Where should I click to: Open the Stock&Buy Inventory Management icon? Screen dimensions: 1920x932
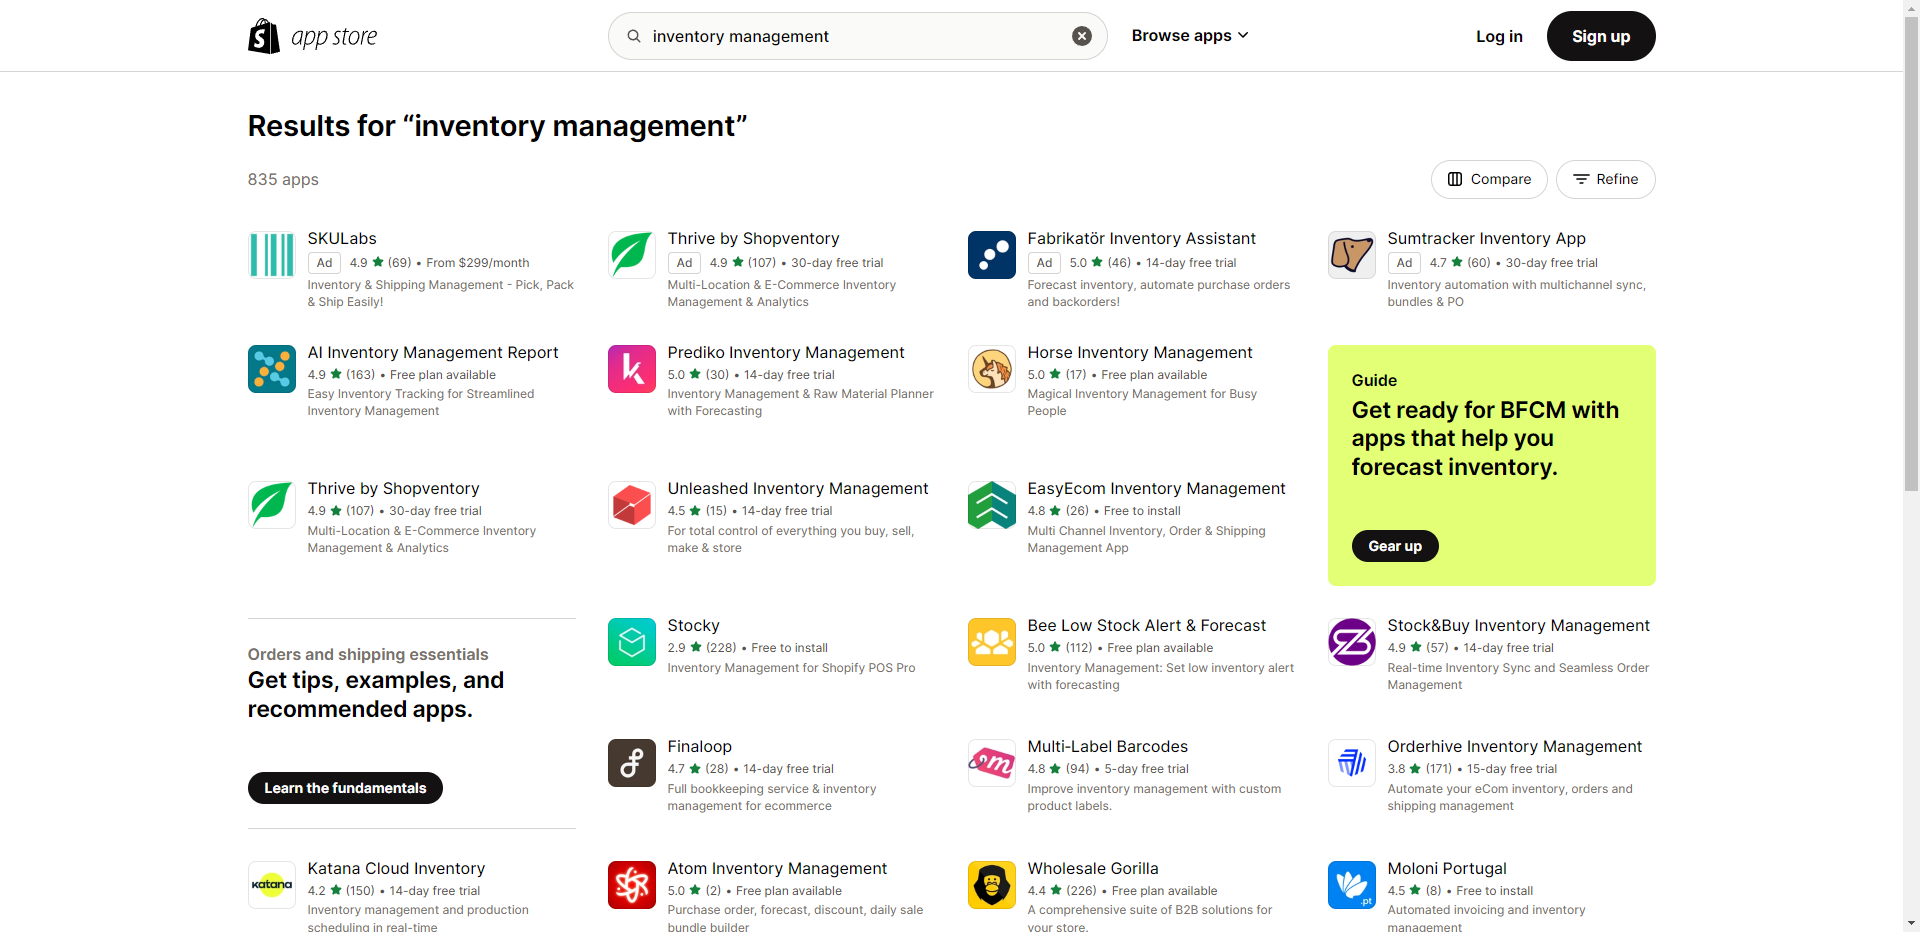coord(1352,642)
